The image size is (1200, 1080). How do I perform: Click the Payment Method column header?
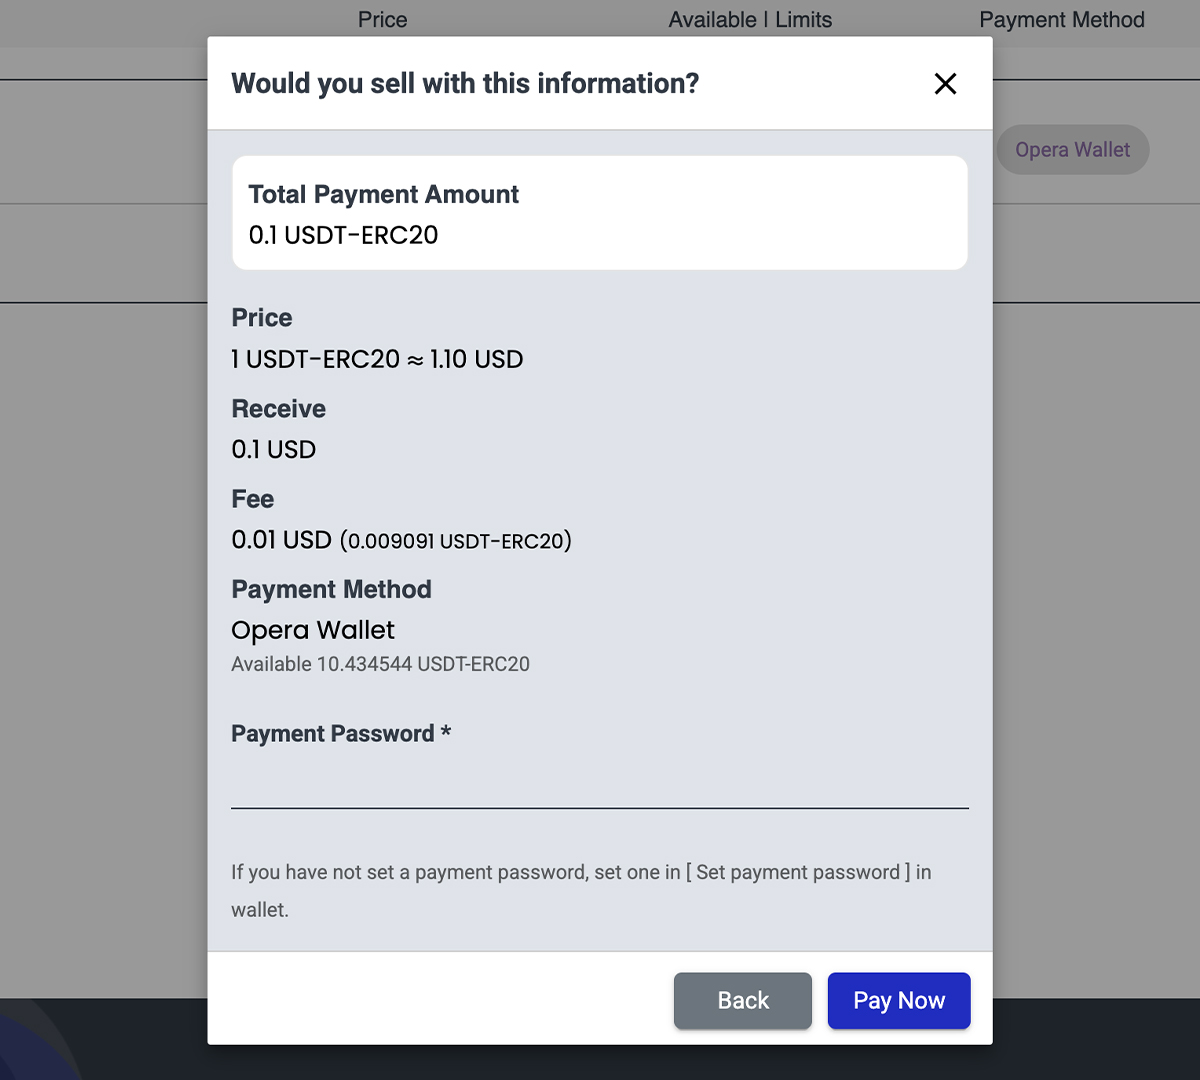1061,20
